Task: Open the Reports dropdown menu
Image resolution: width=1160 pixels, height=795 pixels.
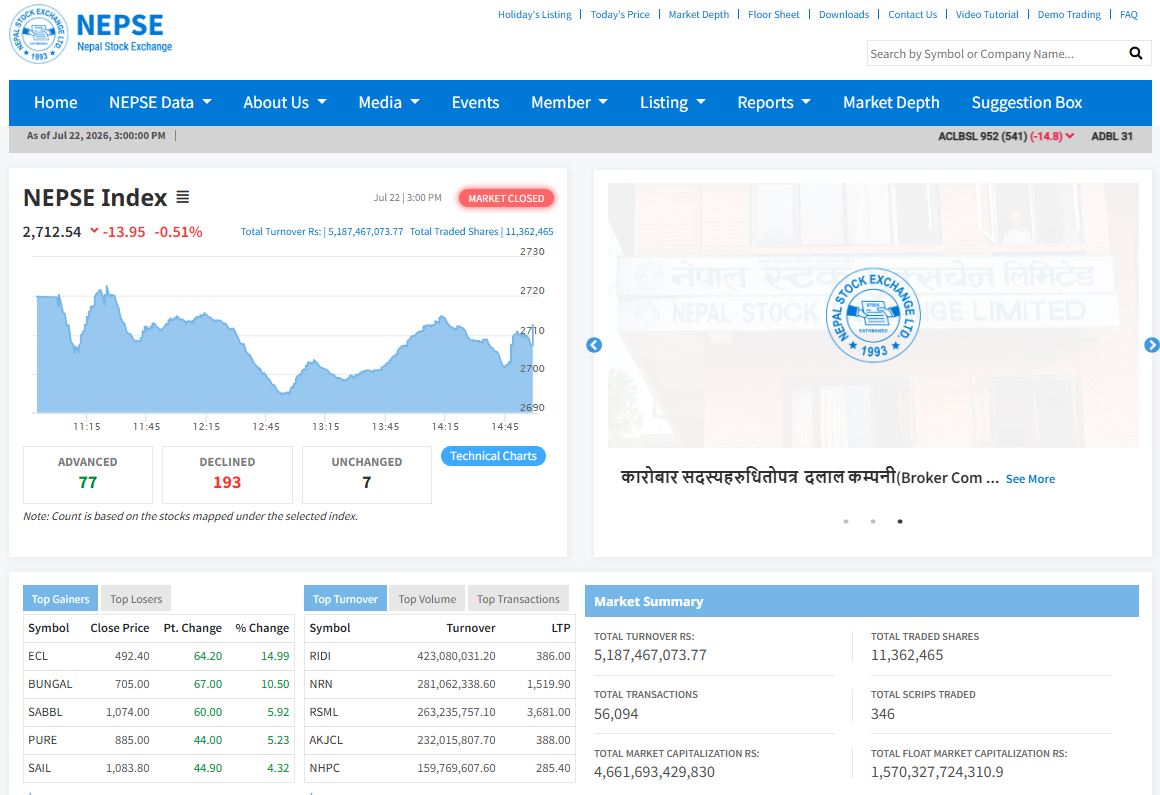Action: 774,102
